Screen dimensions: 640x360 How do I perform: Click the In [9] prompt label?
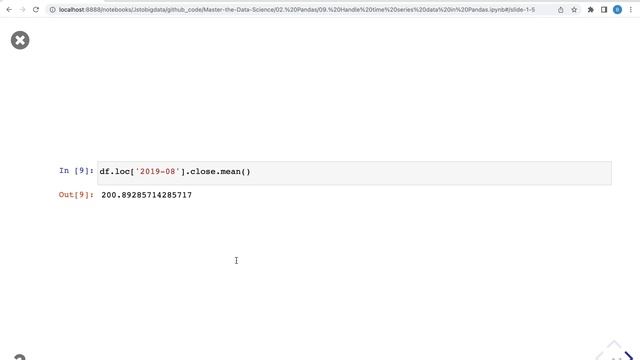coord(76,171)
